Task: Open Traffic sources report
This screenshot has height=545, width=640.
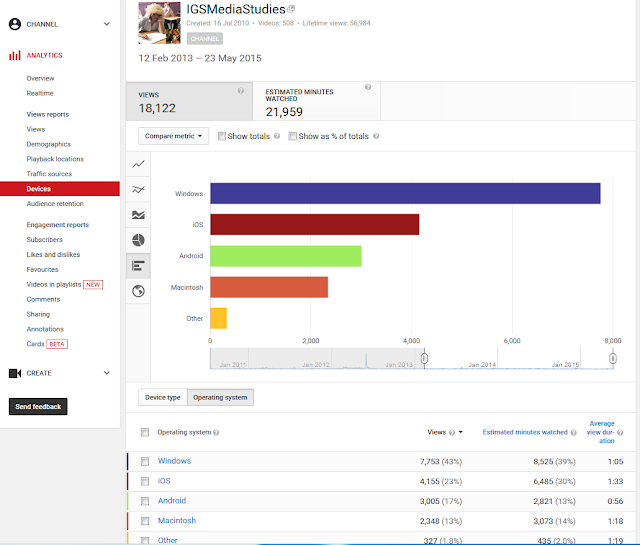Action: [x=49, y=174]
